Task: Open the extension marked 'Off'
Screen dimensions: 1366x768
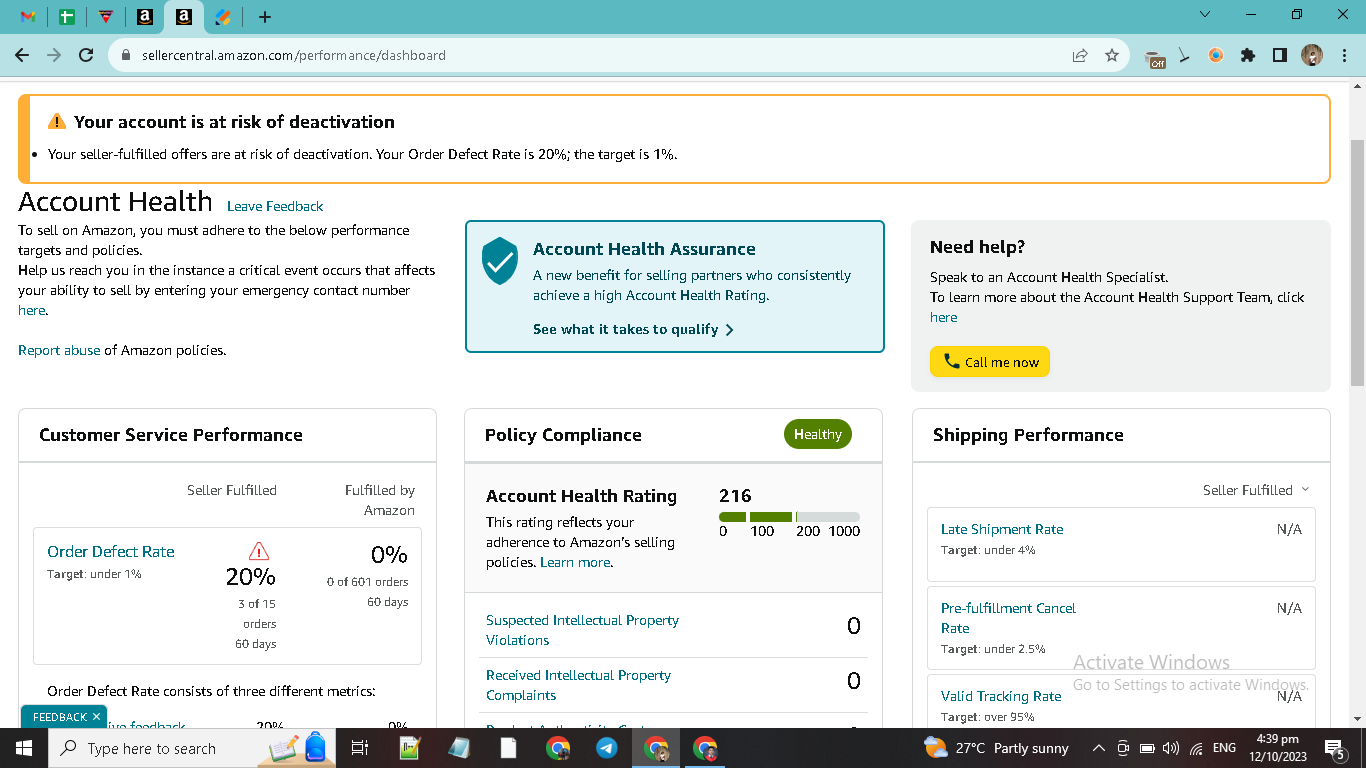Action: [1155, 57]
